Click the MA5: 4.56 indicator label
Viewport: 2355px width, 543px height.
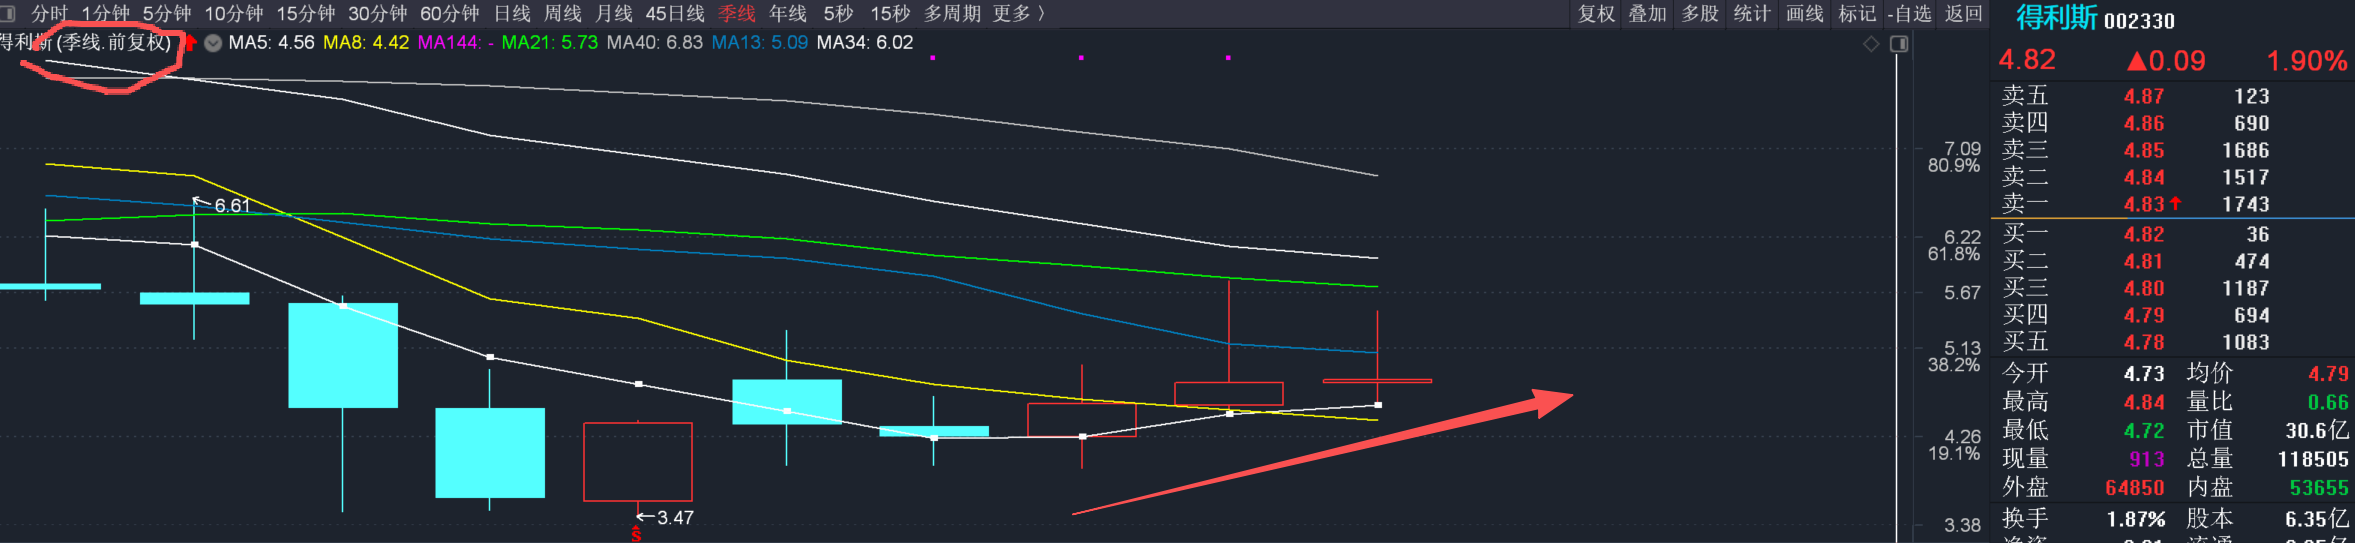[x=271, y=42]
